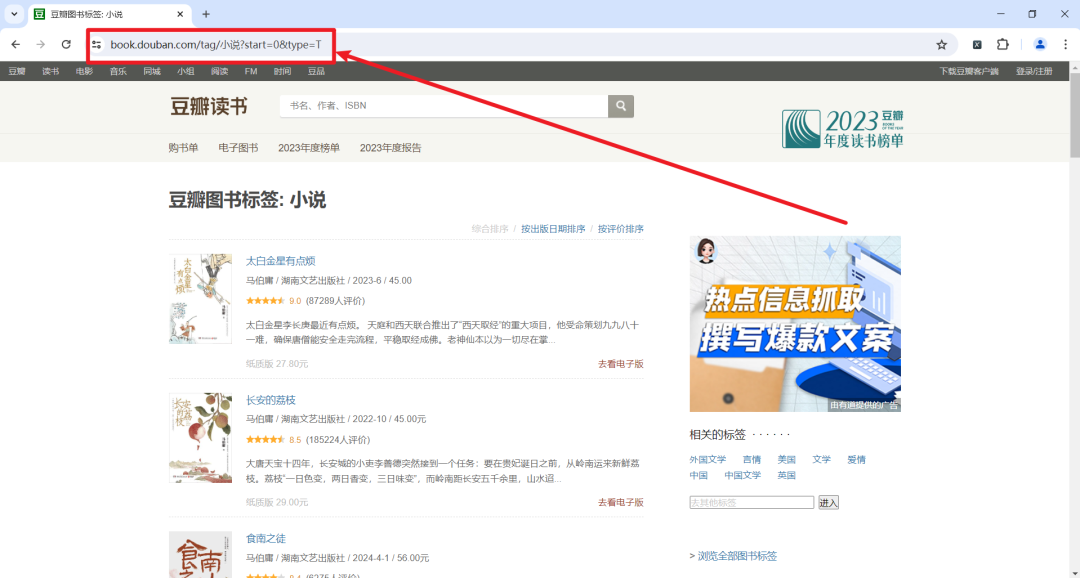Focus the 去其他标签 input field
This screenshot has width=1080, height=578.
tap(751, 502)
